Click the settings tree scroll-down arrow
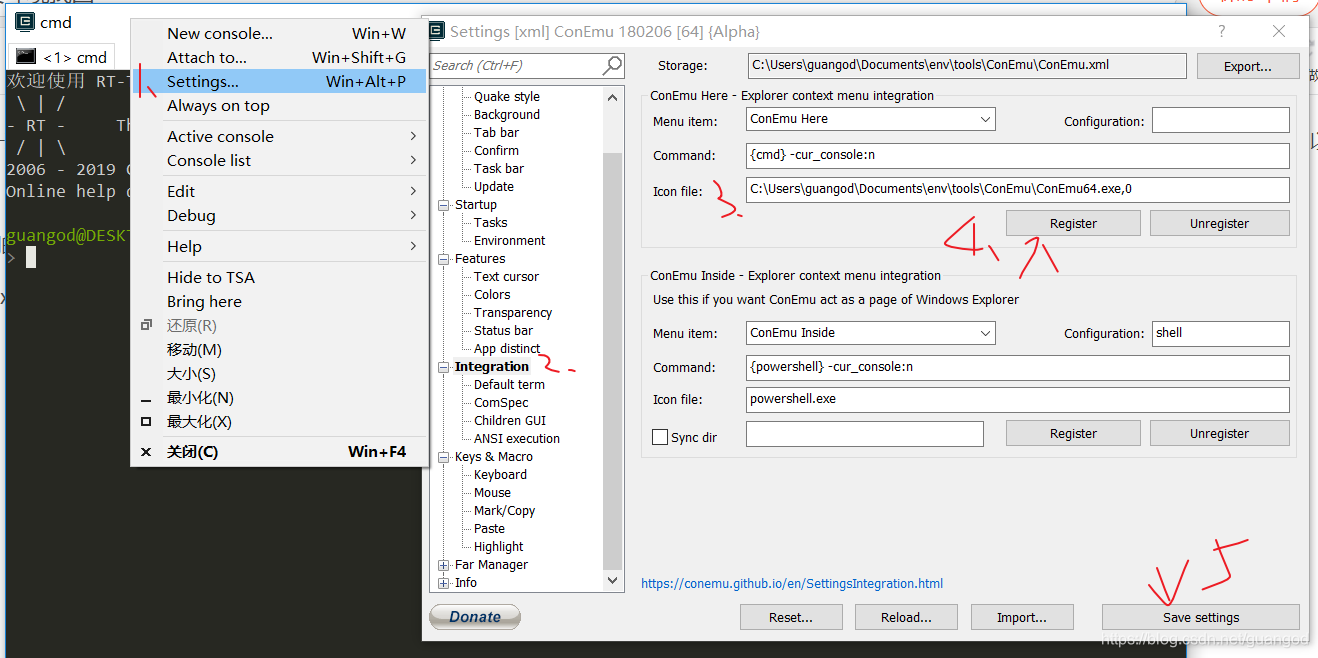 (613, 581)
